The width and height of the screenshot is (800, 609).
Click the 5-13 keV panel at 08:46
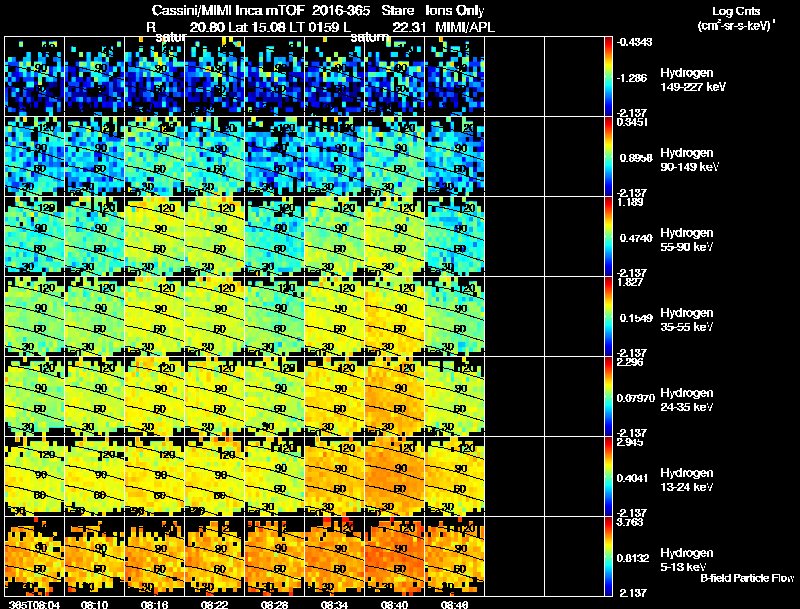[454, 557]
